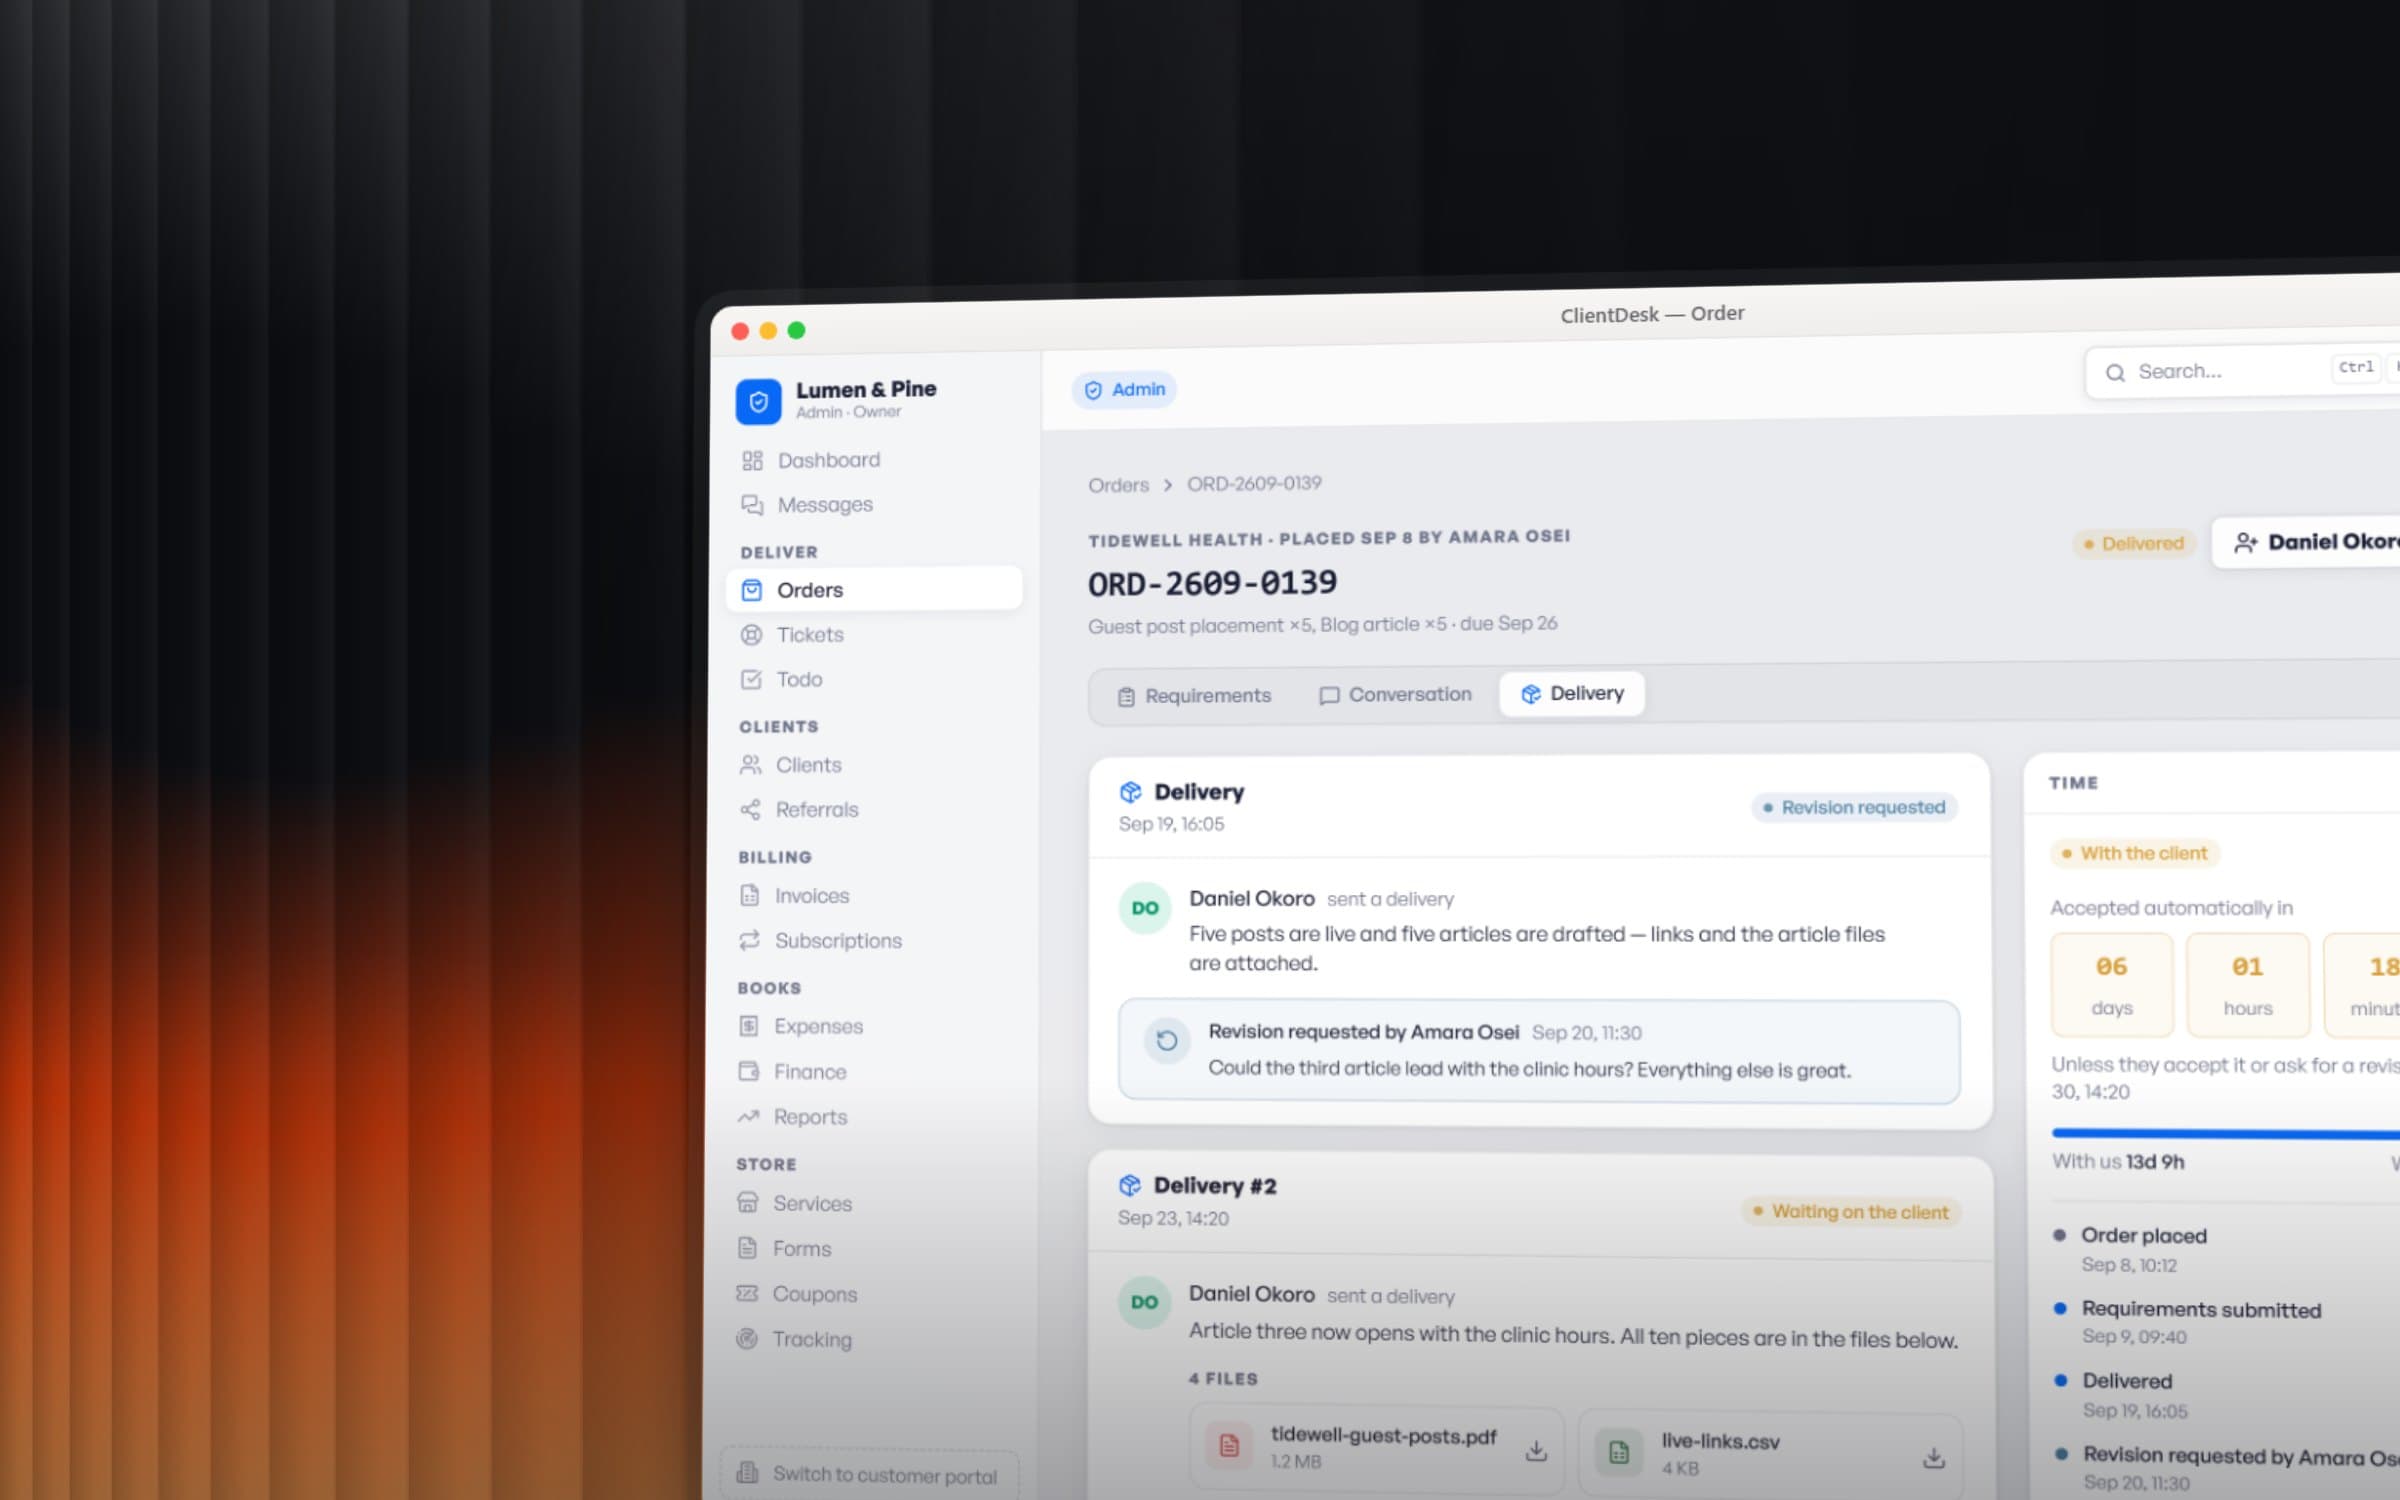Open the Todo checkbox icon
This screenshot has width=2400, height=1500.
pos(751,679)
